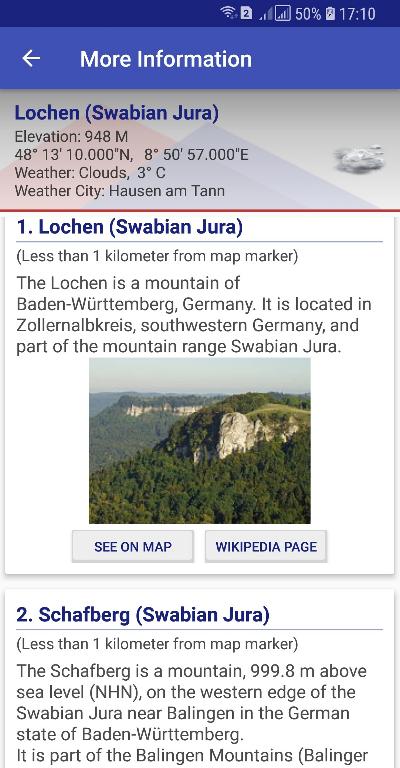Tap the battery status icon
This screenshot has width=400, height=768.
[330, 14]
